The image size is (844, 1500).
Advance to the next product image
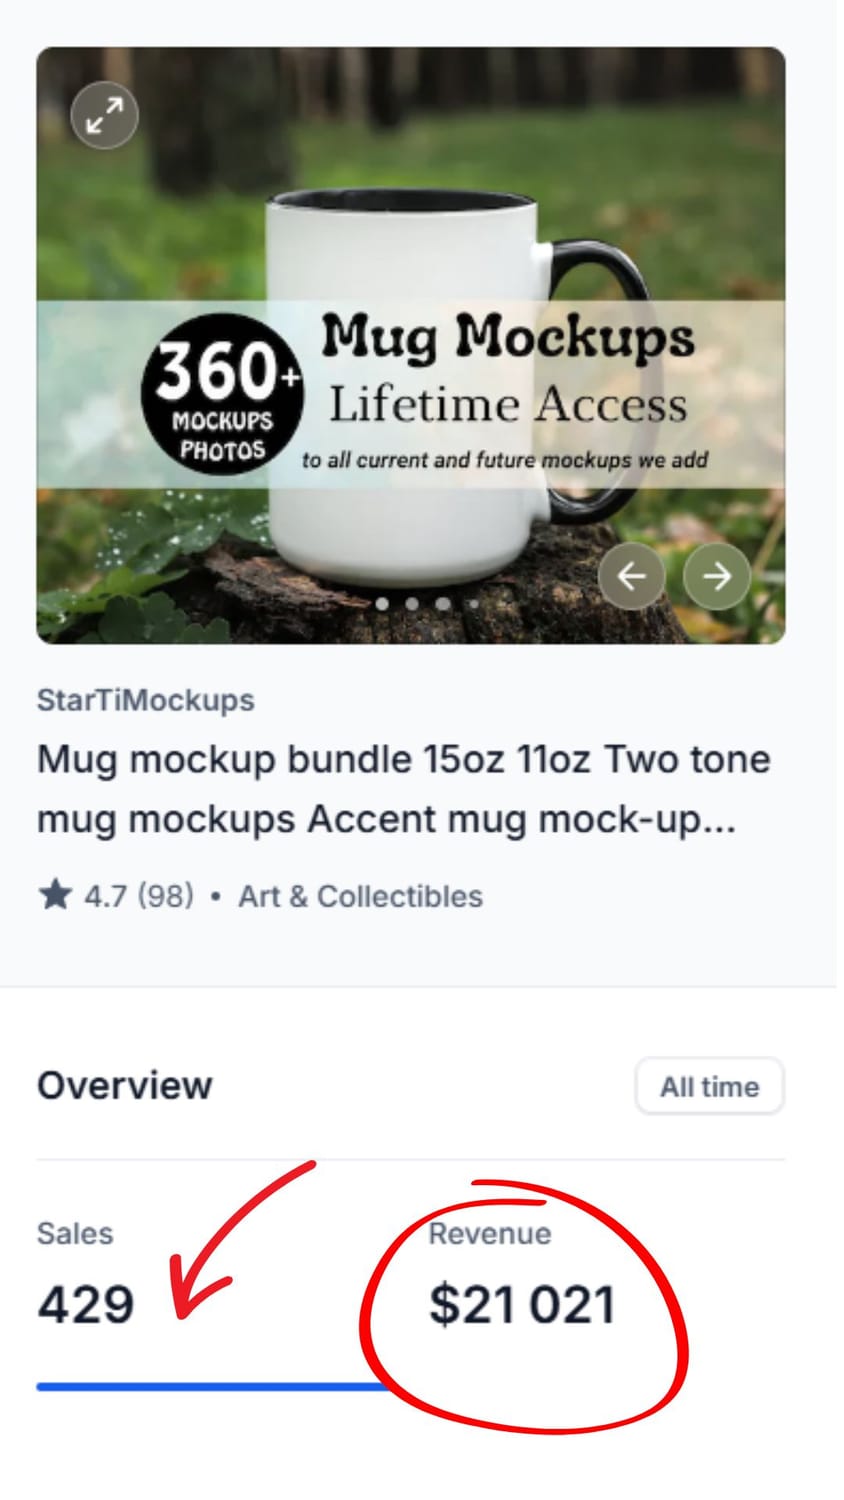[x=717, y=576]
